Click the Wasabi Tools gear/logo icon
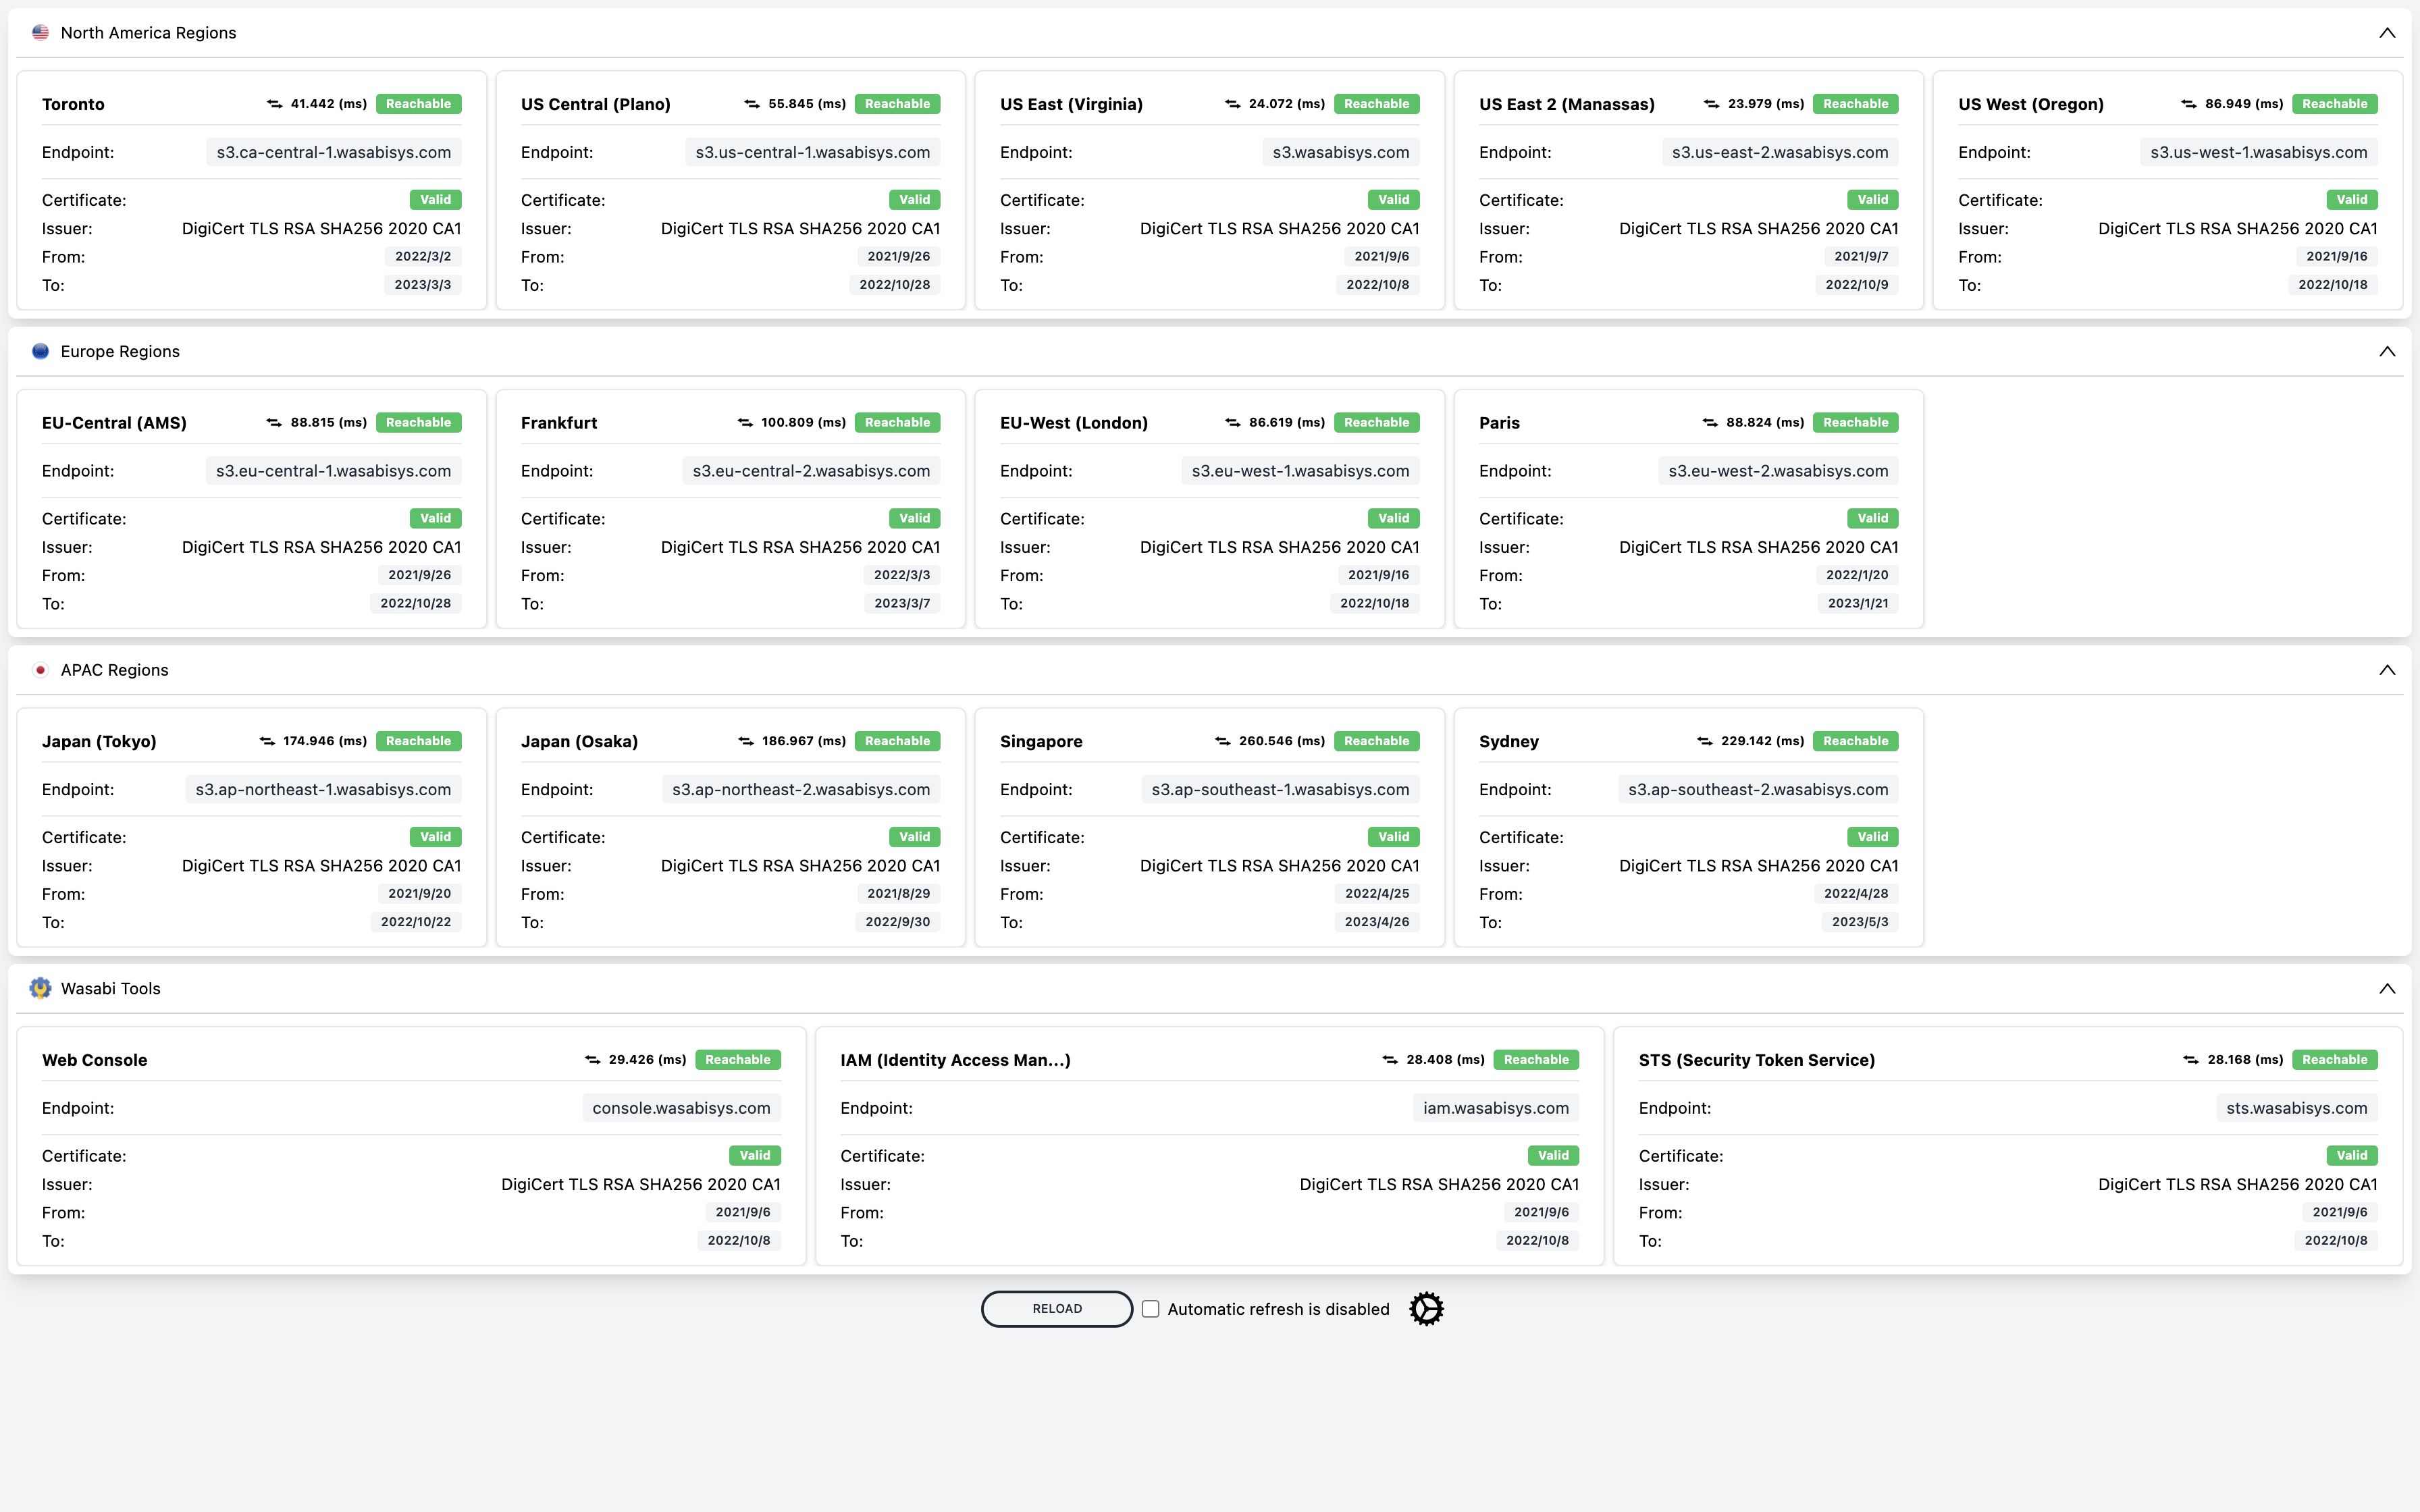Image resolution: width=2420 pixels, height=1512 pixels. point(38,988)
